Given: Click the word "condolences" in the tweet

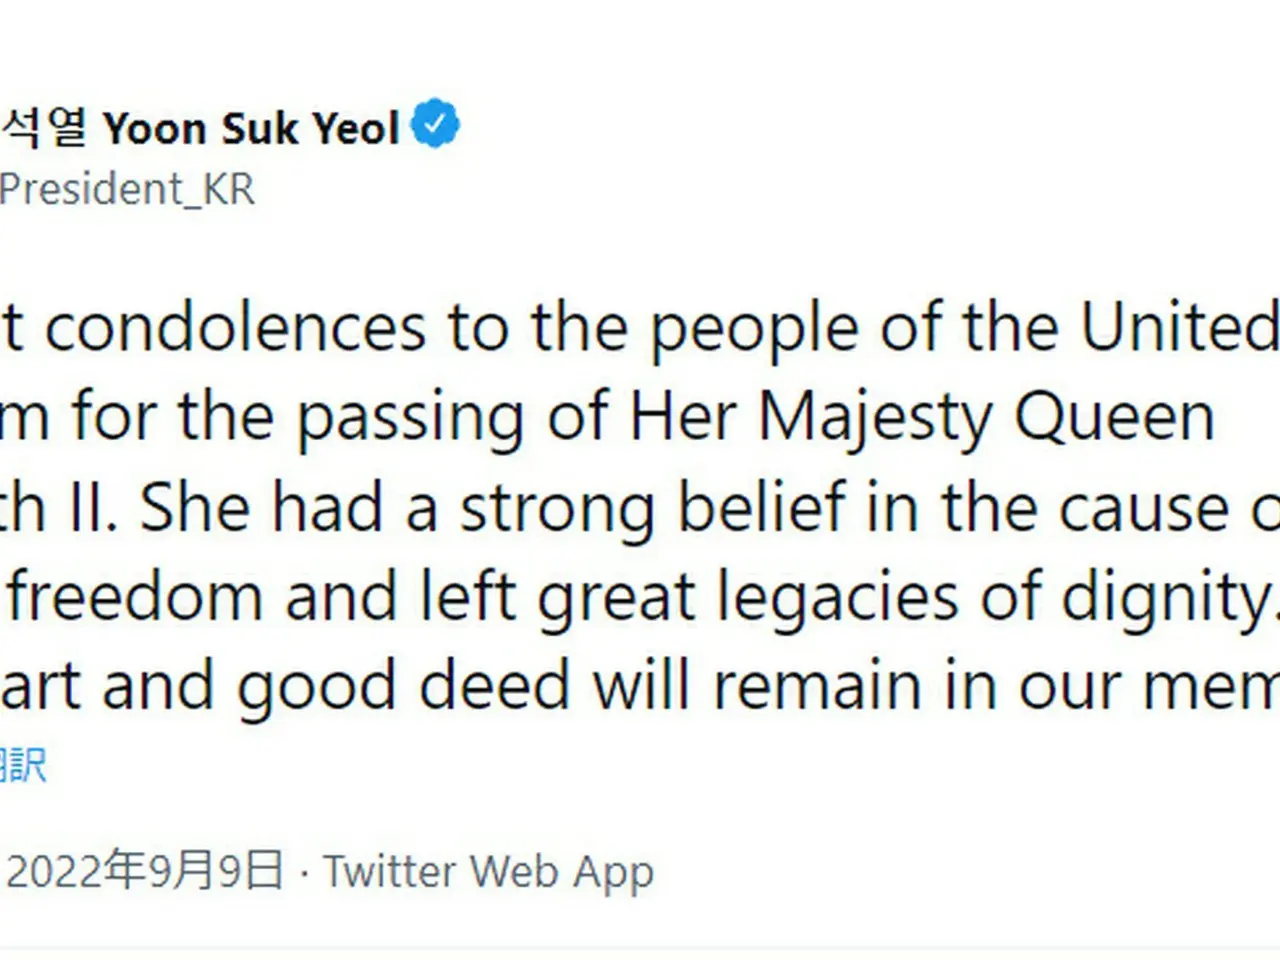Looking at the screenshot, I should (x=236, y=328).
